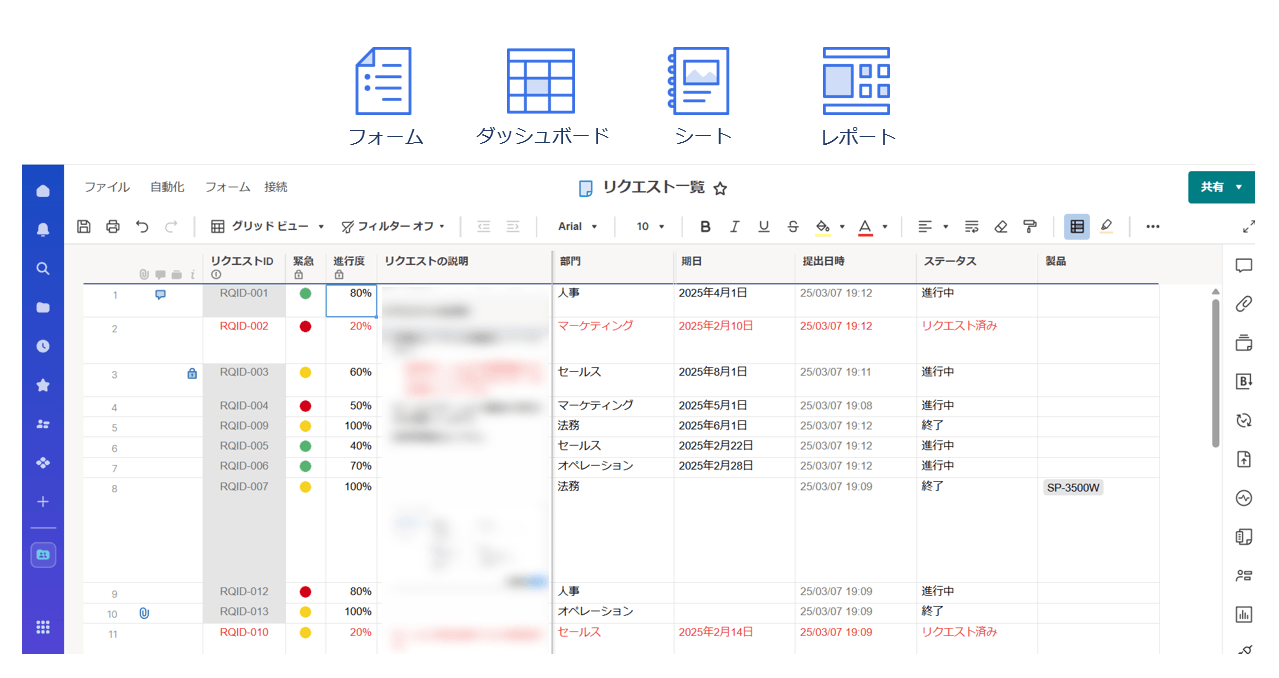Toggle strikethrough formatting
The image size is (1279, 678).
(x=792, y=226)
